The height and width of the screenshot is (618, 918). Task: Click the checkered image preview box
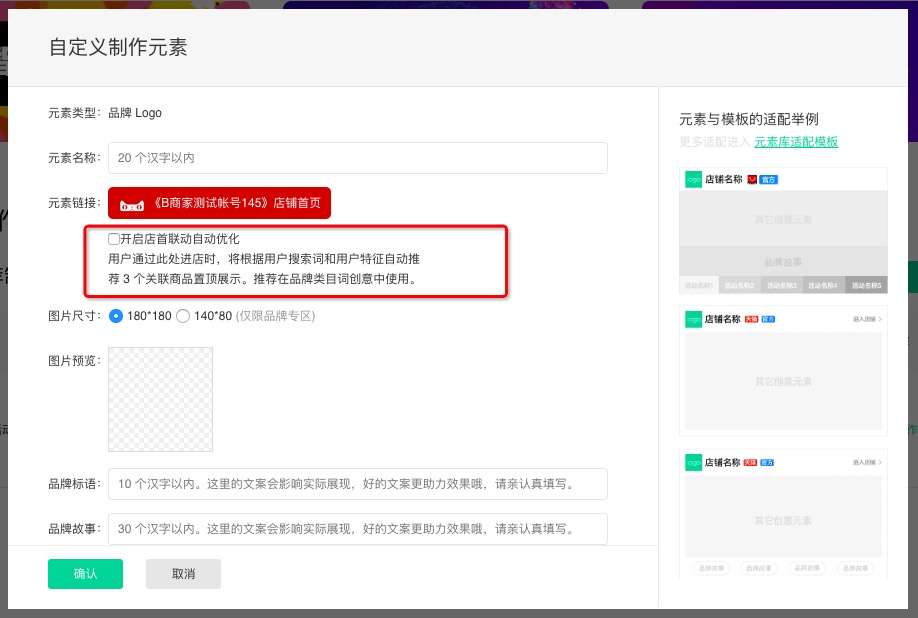tap(160, 399)
